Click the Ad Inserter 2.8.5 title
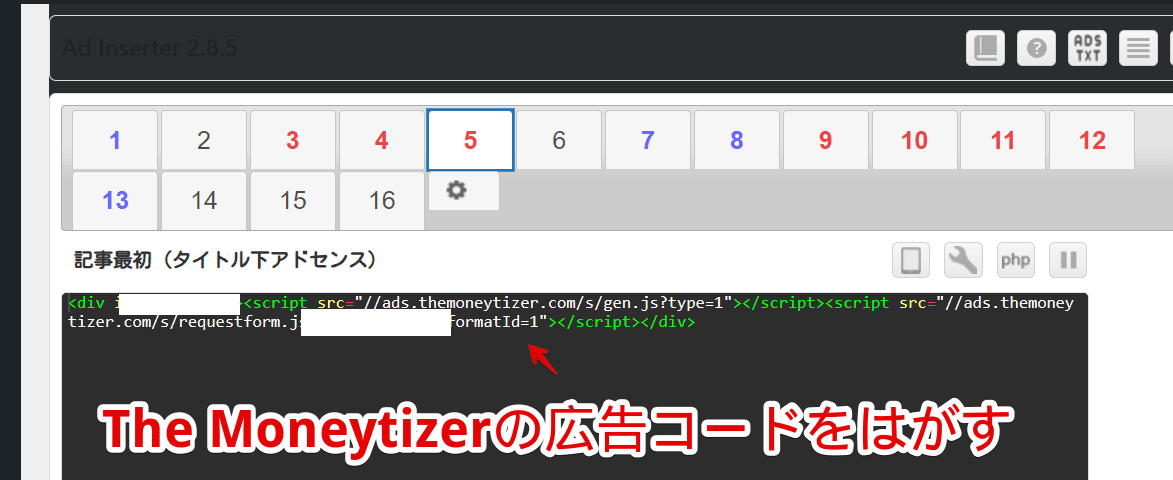Image resolution: width=1173 pixels, height=480 pixels. point(150,49)
